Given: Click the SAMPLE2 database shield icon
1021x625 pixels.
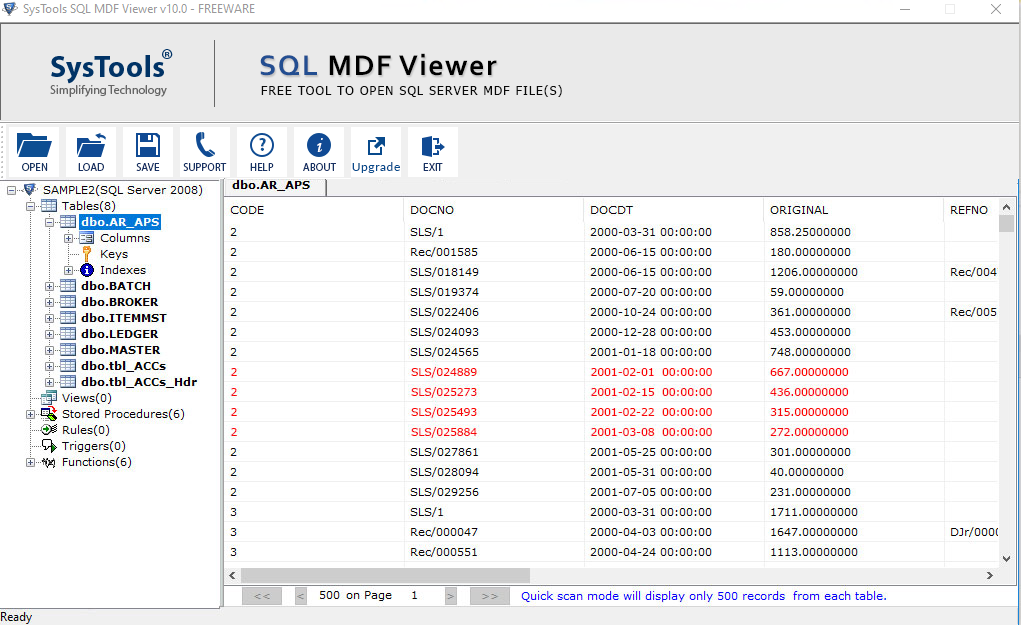Looking at the screenshot, I should click(29, 189).
